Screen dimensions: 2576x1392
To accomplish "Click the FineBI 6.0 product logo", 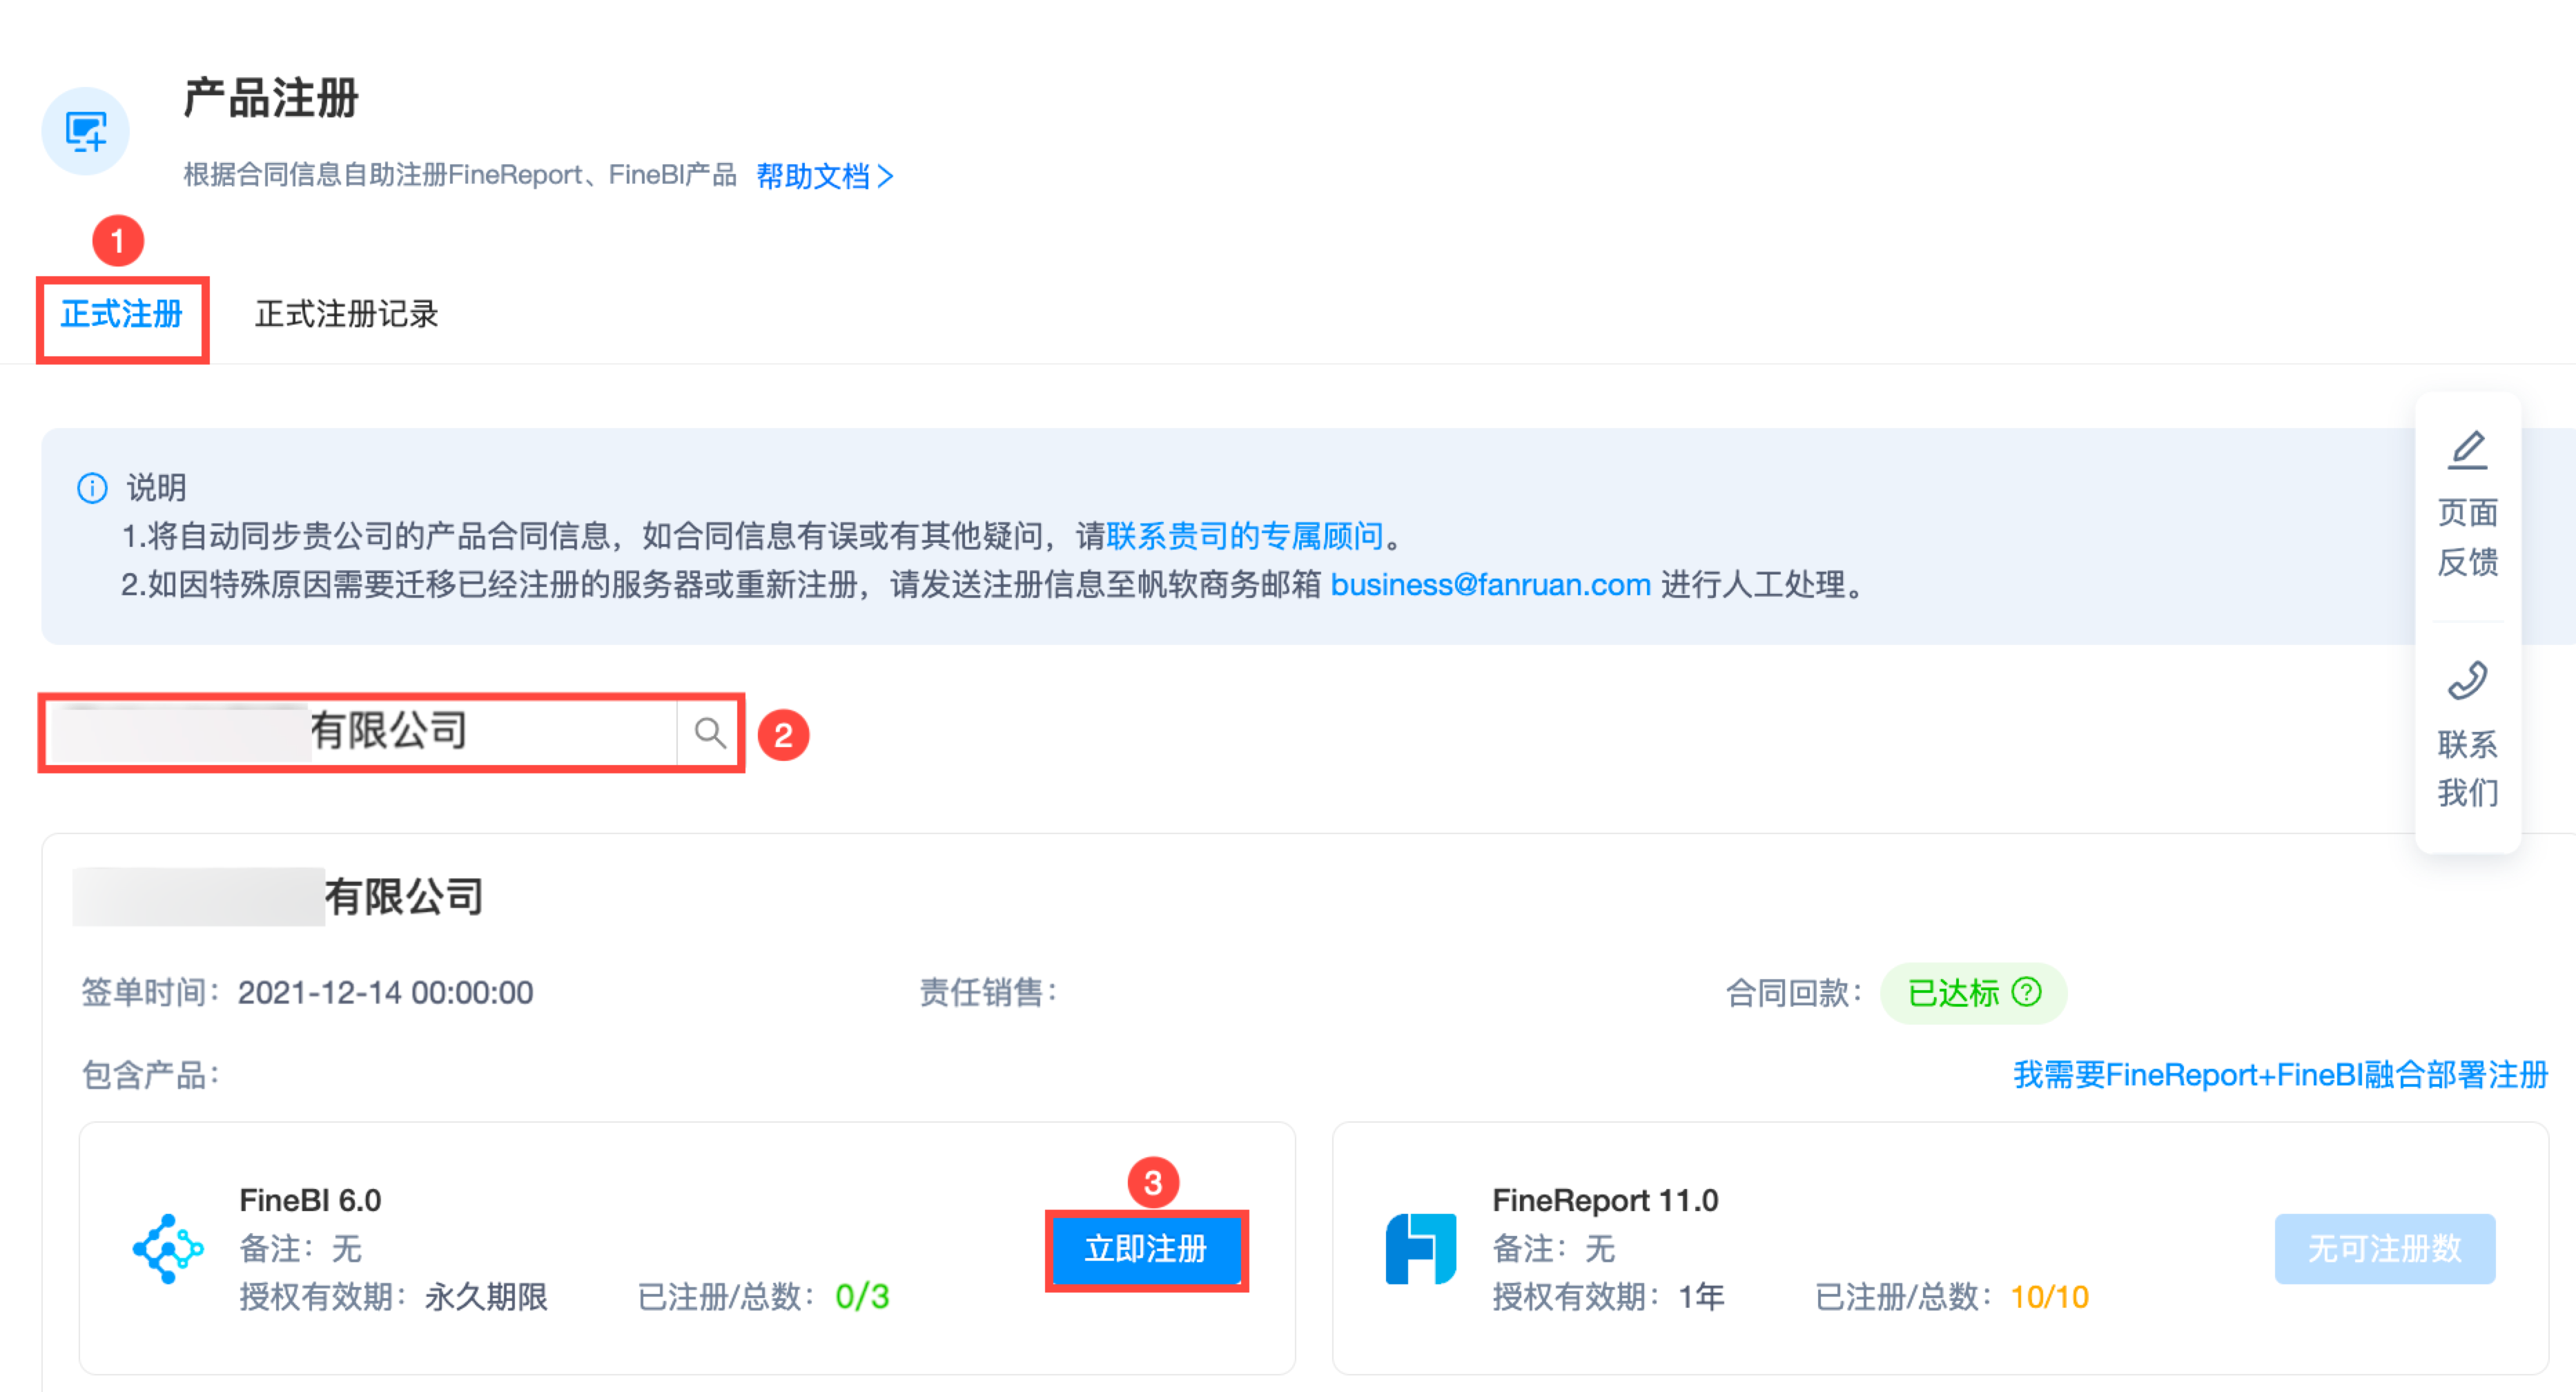I will (x=168, y=1248).
